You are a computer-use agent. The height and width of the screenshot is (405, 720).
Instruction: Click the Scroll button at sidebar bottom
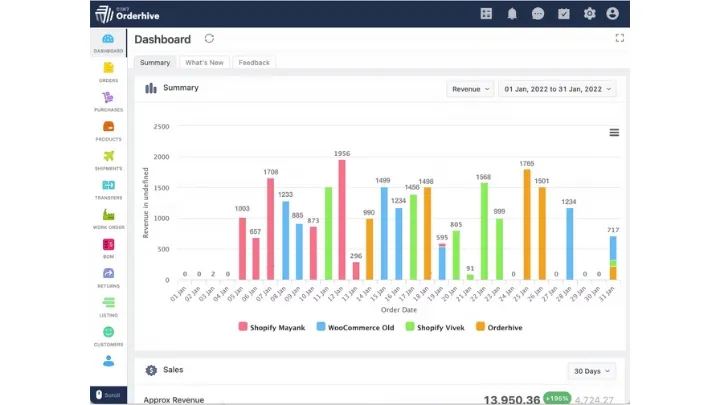108,395
